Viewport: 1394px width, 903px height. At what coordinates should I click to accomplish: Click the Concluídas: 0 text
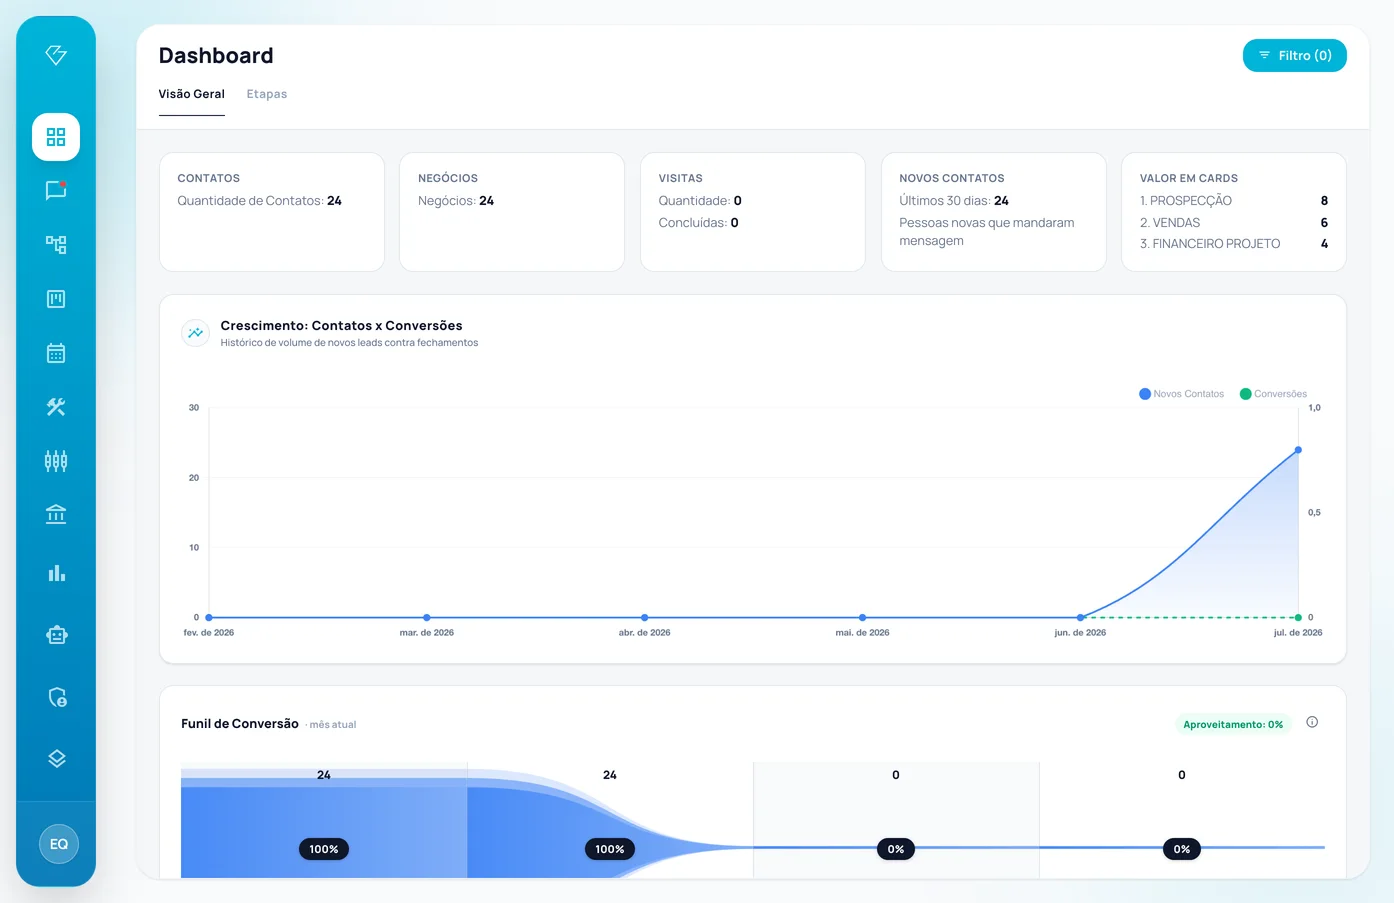tap(698, 223)
